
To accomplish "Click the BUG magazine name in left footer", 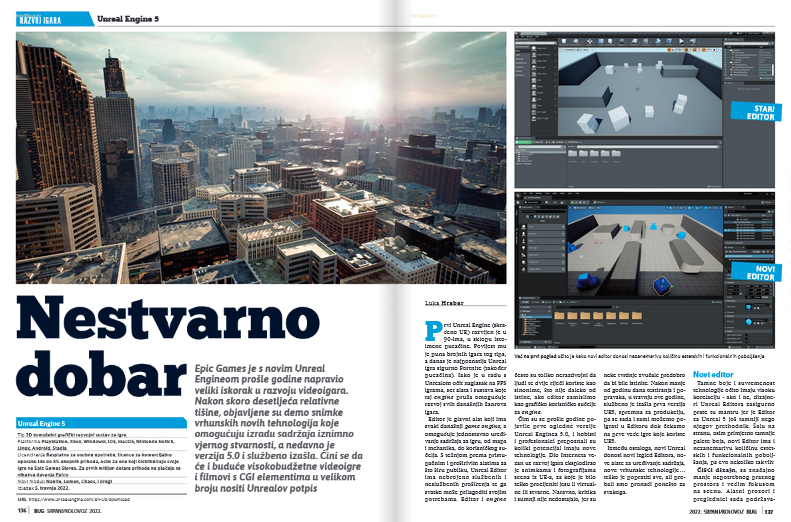I will click(x=39, y=511).
